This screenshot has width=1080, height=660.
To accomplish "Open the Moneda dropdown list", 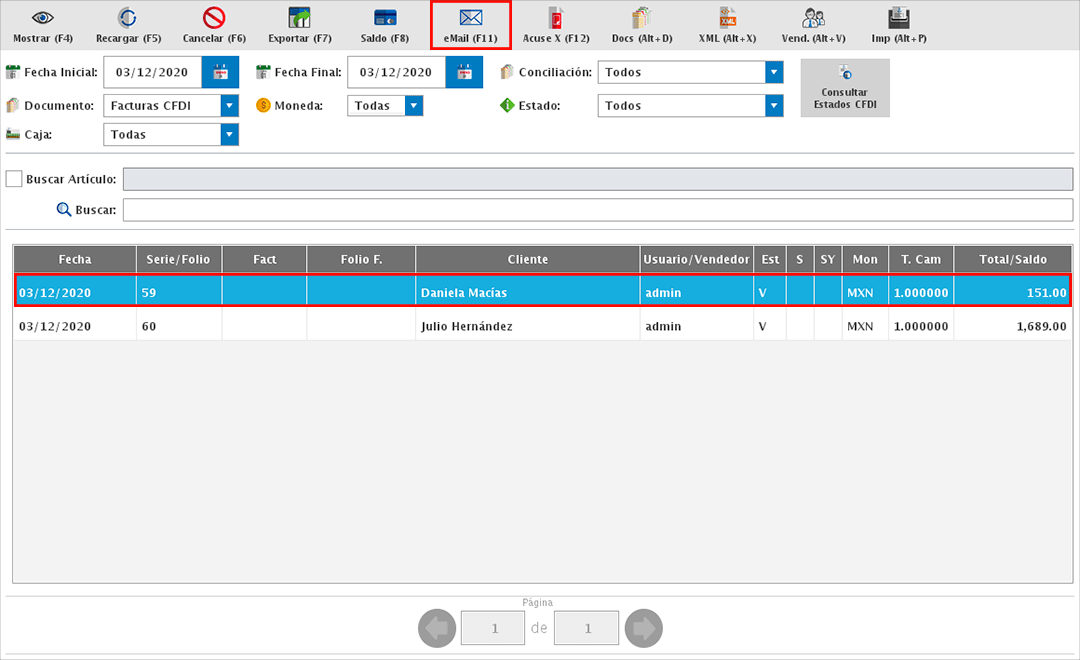I will click(414, 105).
